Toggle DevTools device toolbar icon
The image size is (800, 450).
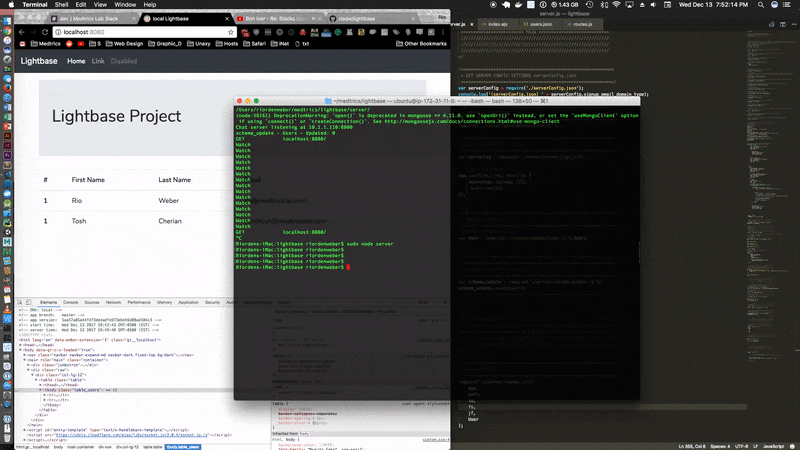(29, 303)
